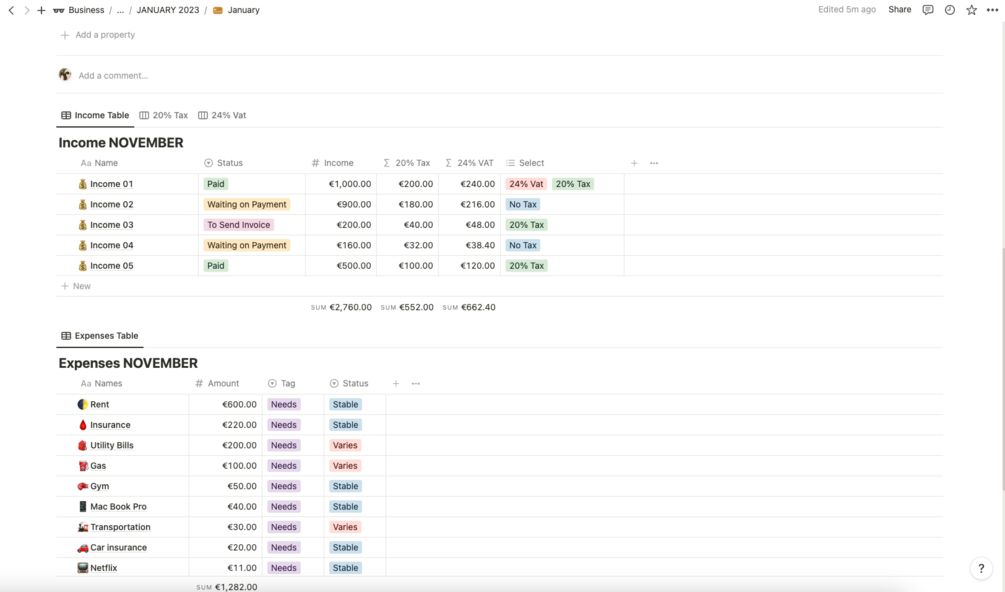Select the €600.00 Rent amount cell
1005x592 pixels.
(226, 404)
